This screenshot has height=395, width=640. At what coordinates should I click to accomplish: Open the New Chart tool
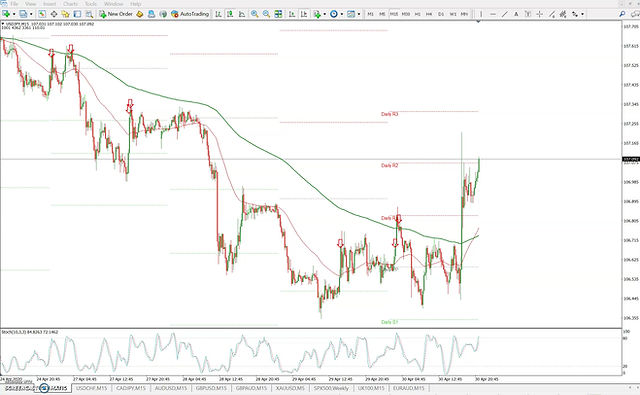(6, 14)
